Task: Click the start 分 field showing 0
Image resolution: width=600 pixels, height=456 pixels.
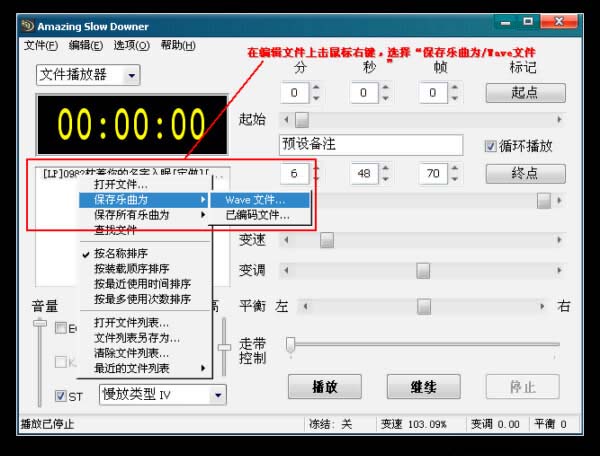Action: [x=295, y=93]
